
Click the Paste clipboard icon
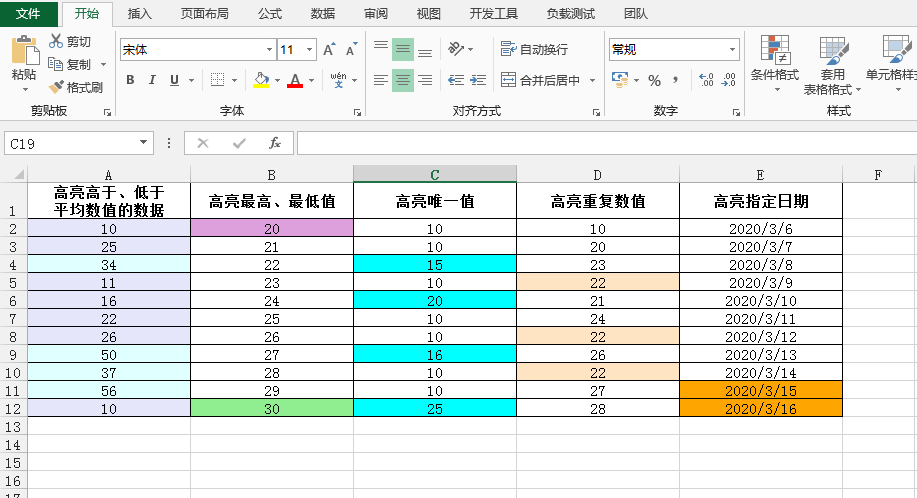click(x=25, y=50)
